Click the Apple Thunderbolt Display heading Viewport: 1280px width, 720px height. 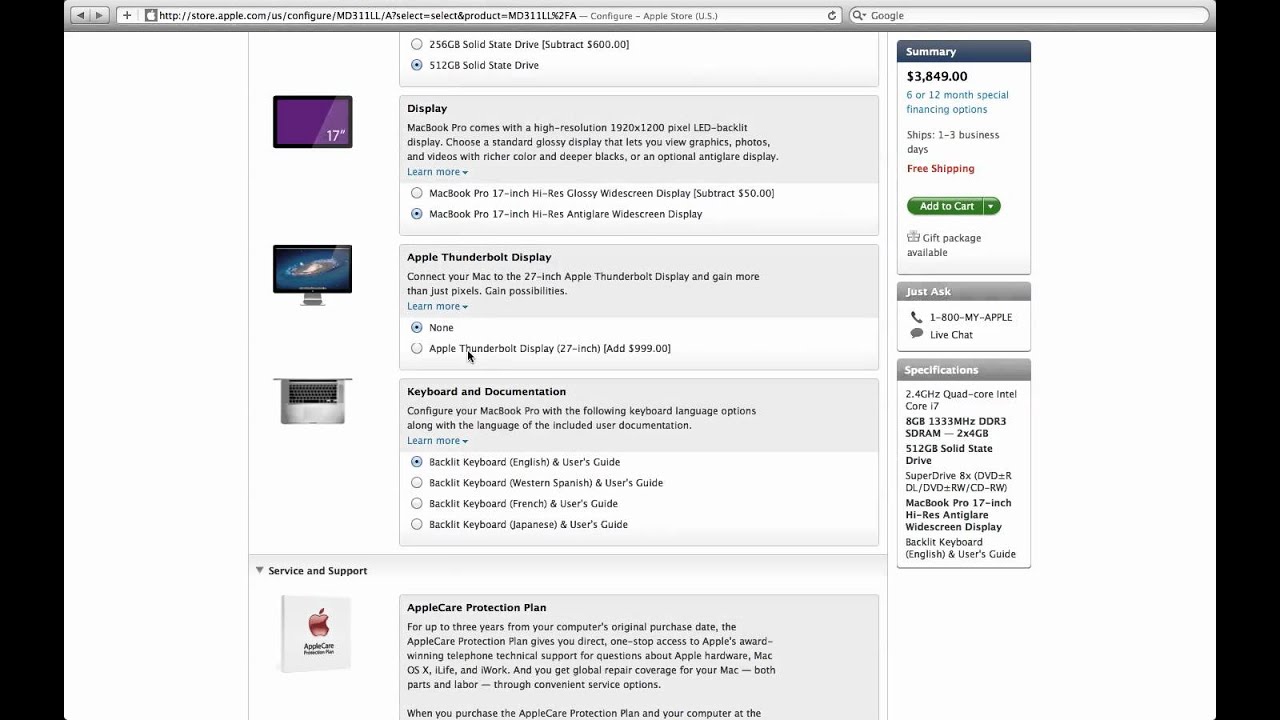[479, 257]
